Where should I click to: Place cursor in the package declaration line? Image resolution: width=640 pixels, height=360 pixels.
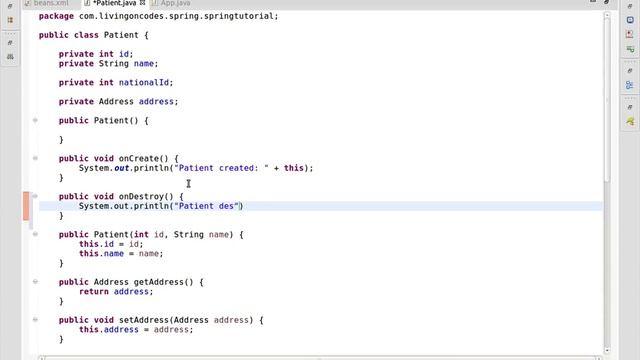[x=158, y=16]
